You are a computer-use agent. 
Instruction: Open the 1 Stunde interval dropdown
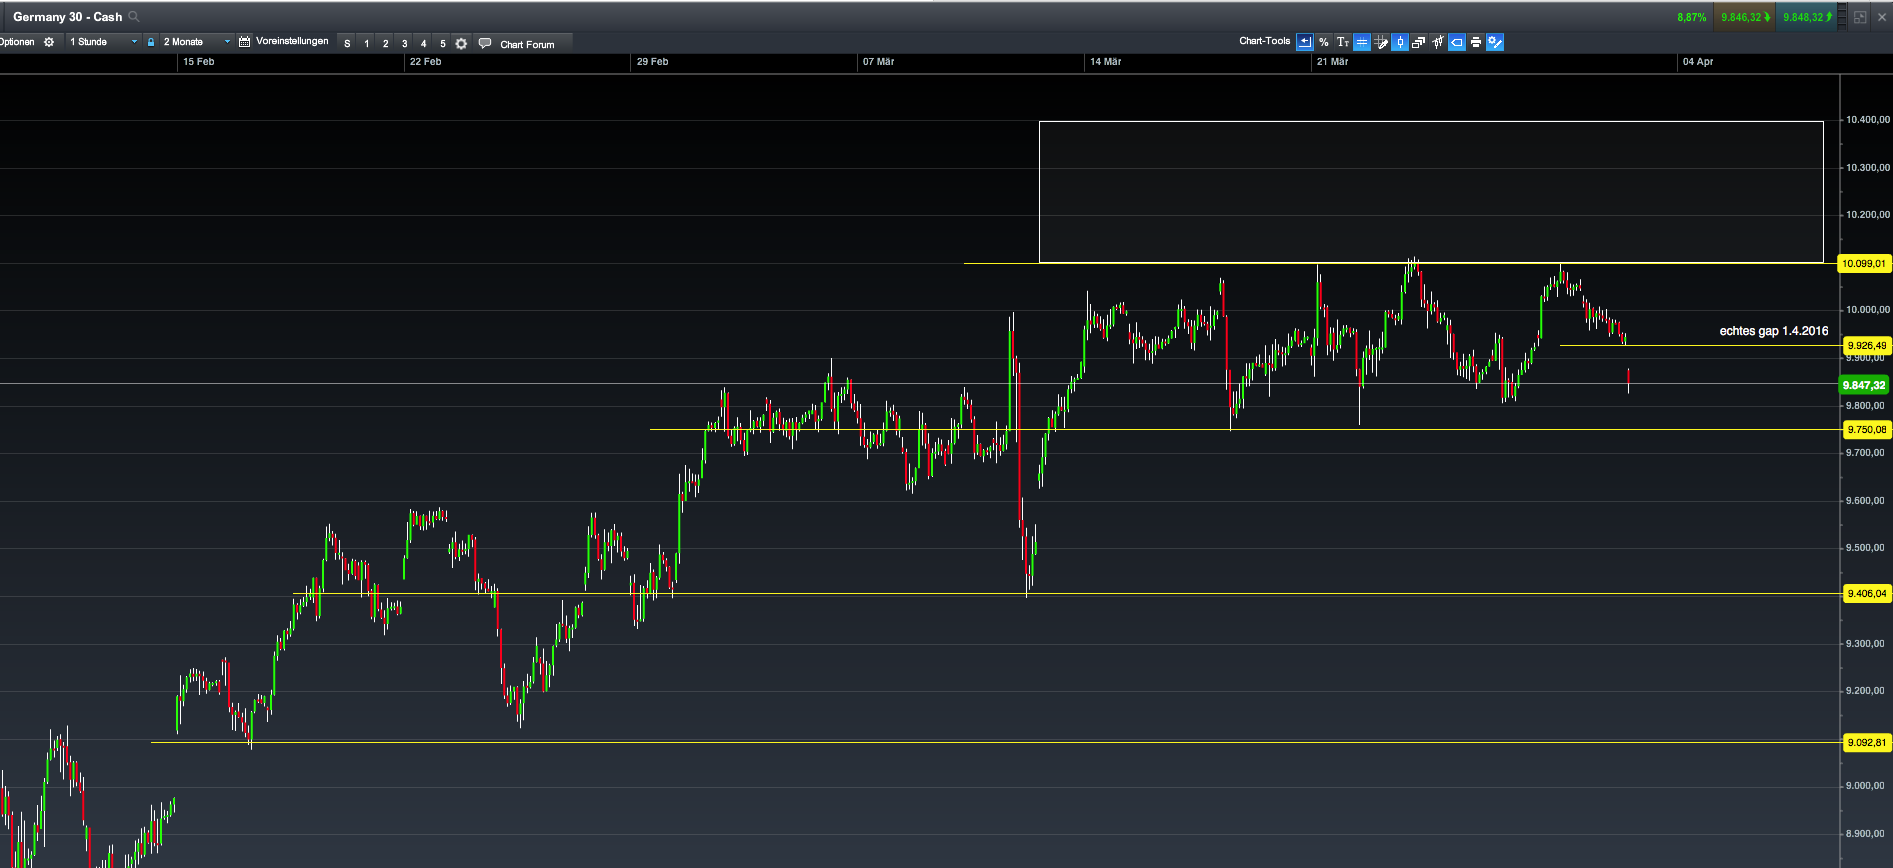point(103,42)
